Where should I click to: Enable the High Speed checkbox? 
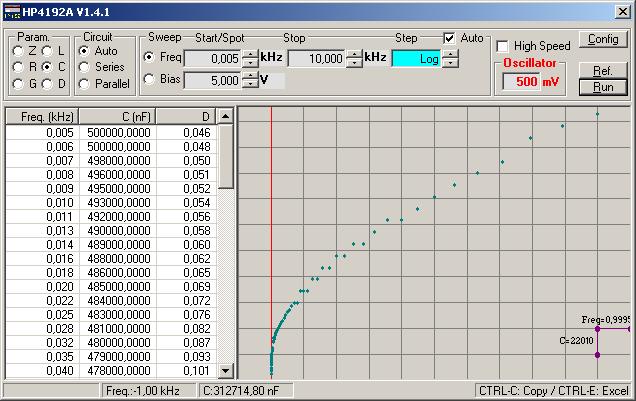pyautogui.click(x=502, y=46)
